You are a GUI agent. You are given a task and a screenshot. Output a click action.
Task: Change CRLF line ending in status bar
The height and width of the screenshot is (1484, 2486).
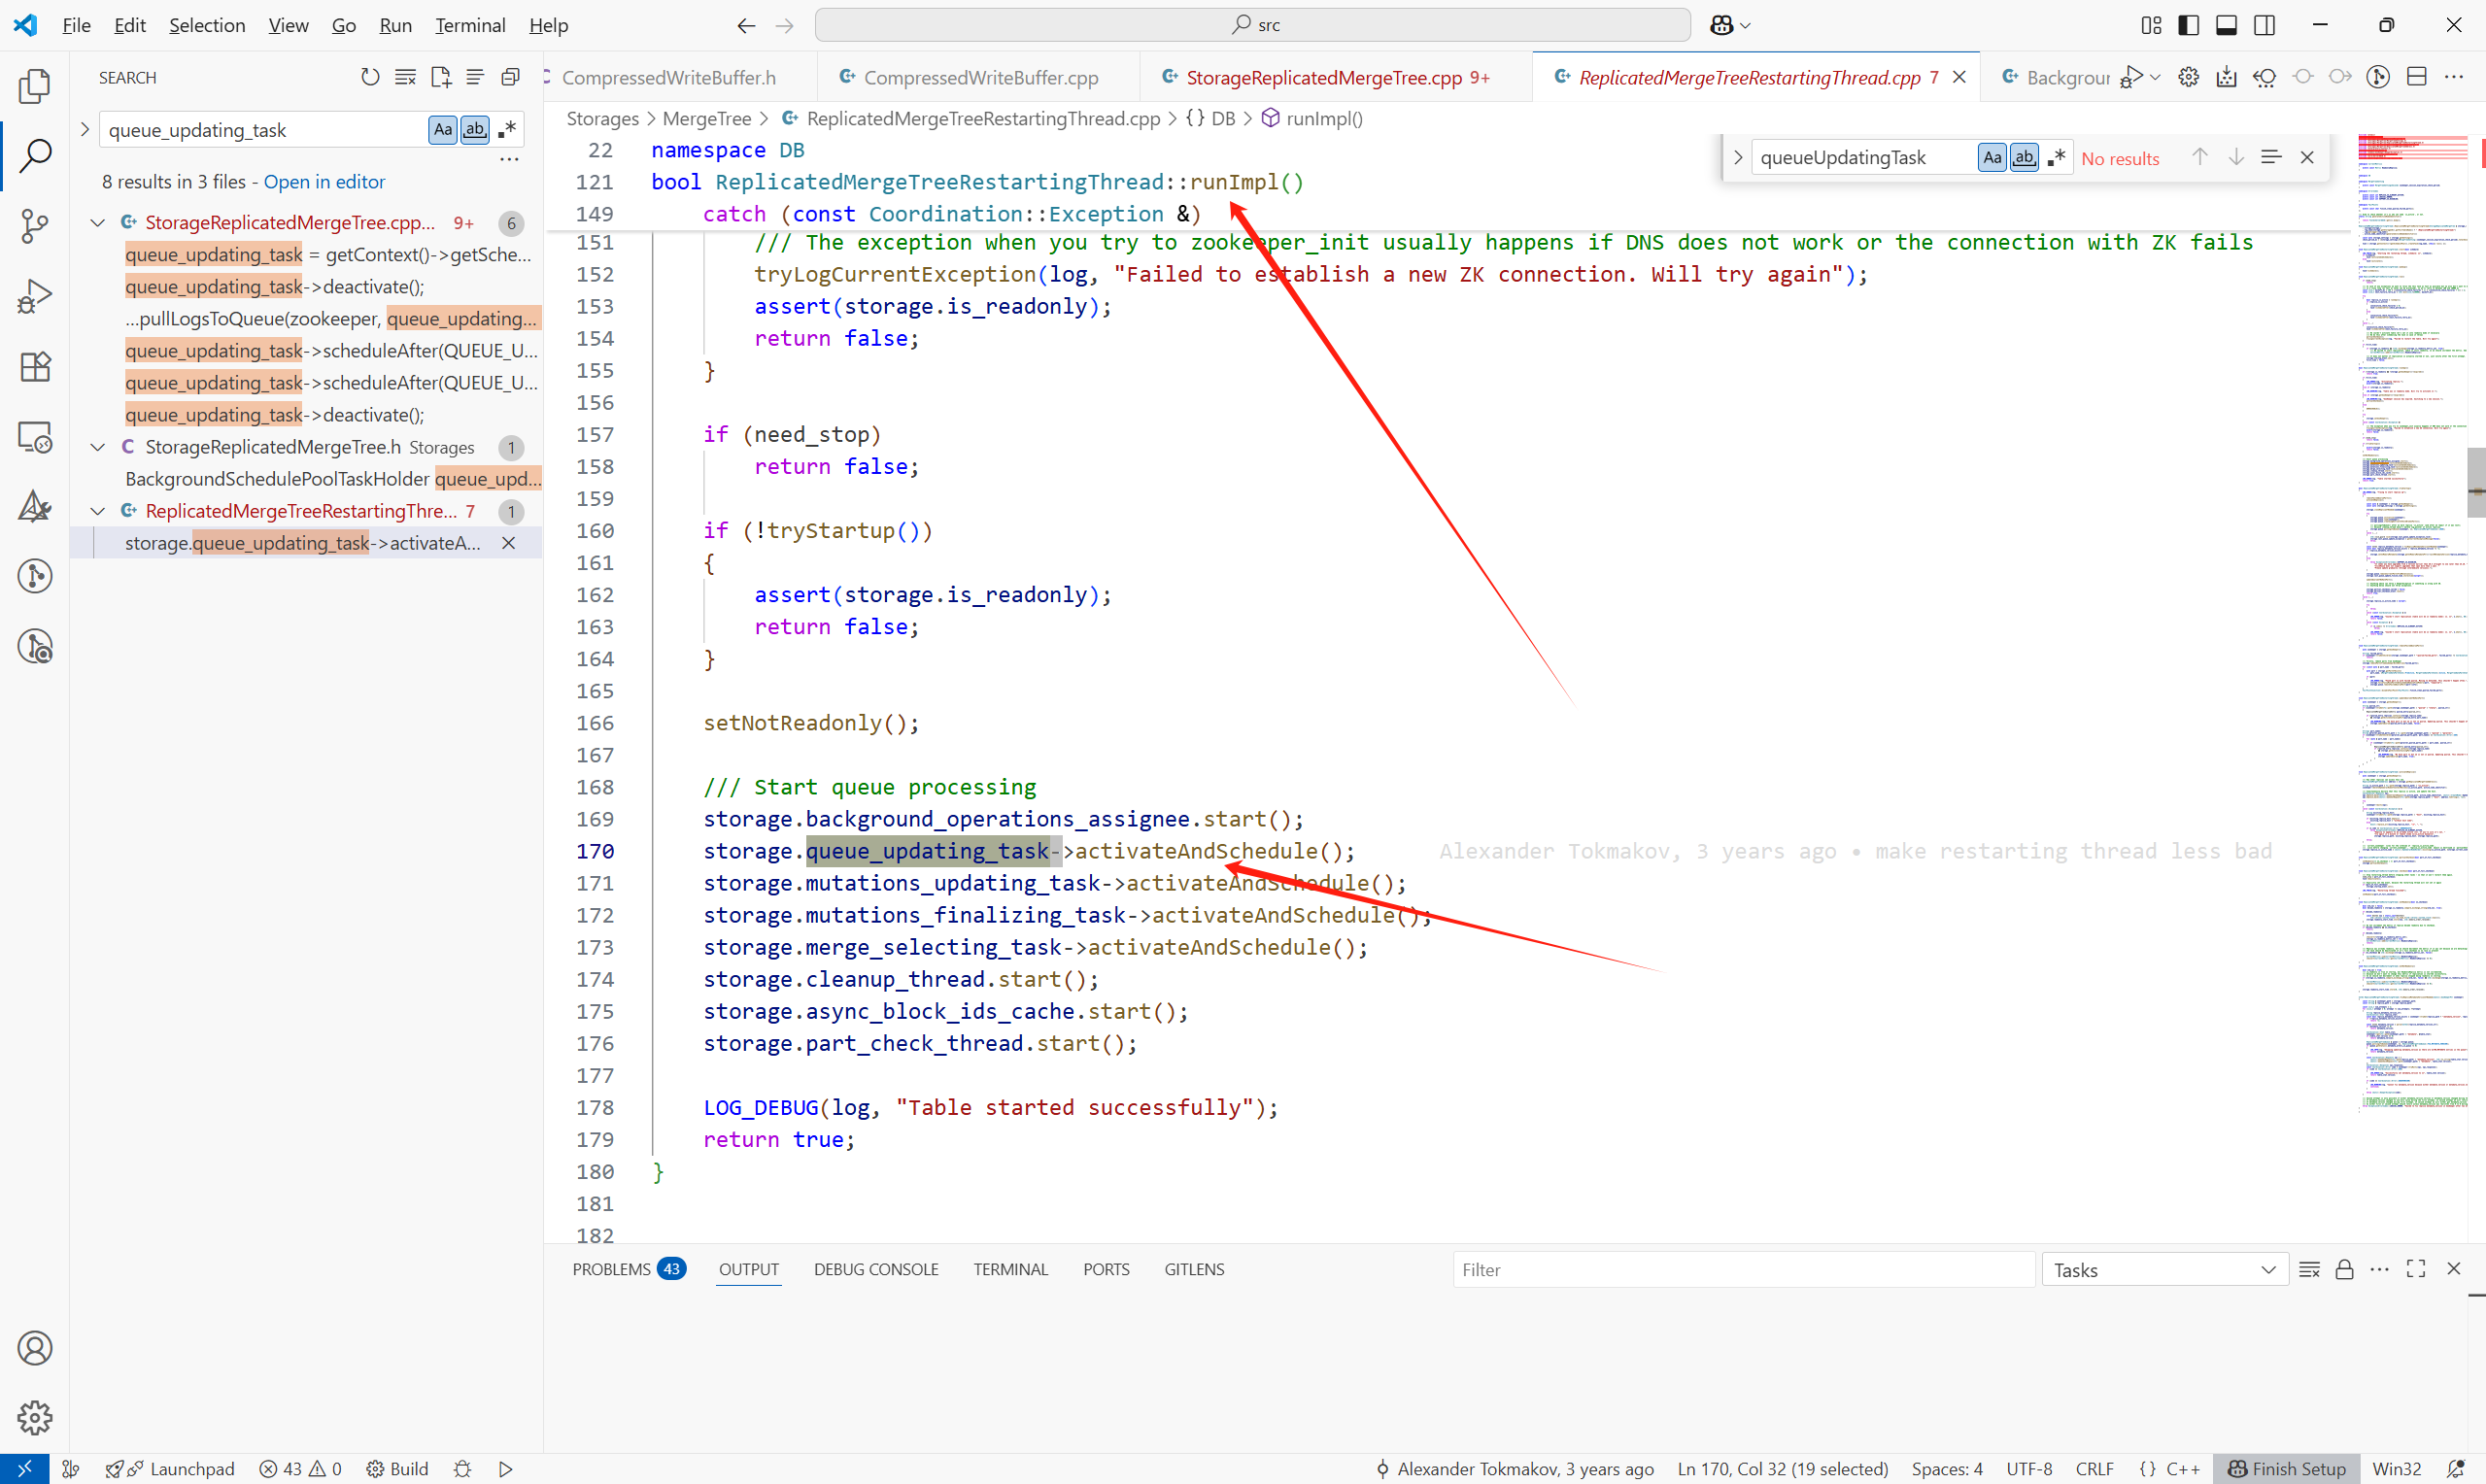pos(2094,1469)
